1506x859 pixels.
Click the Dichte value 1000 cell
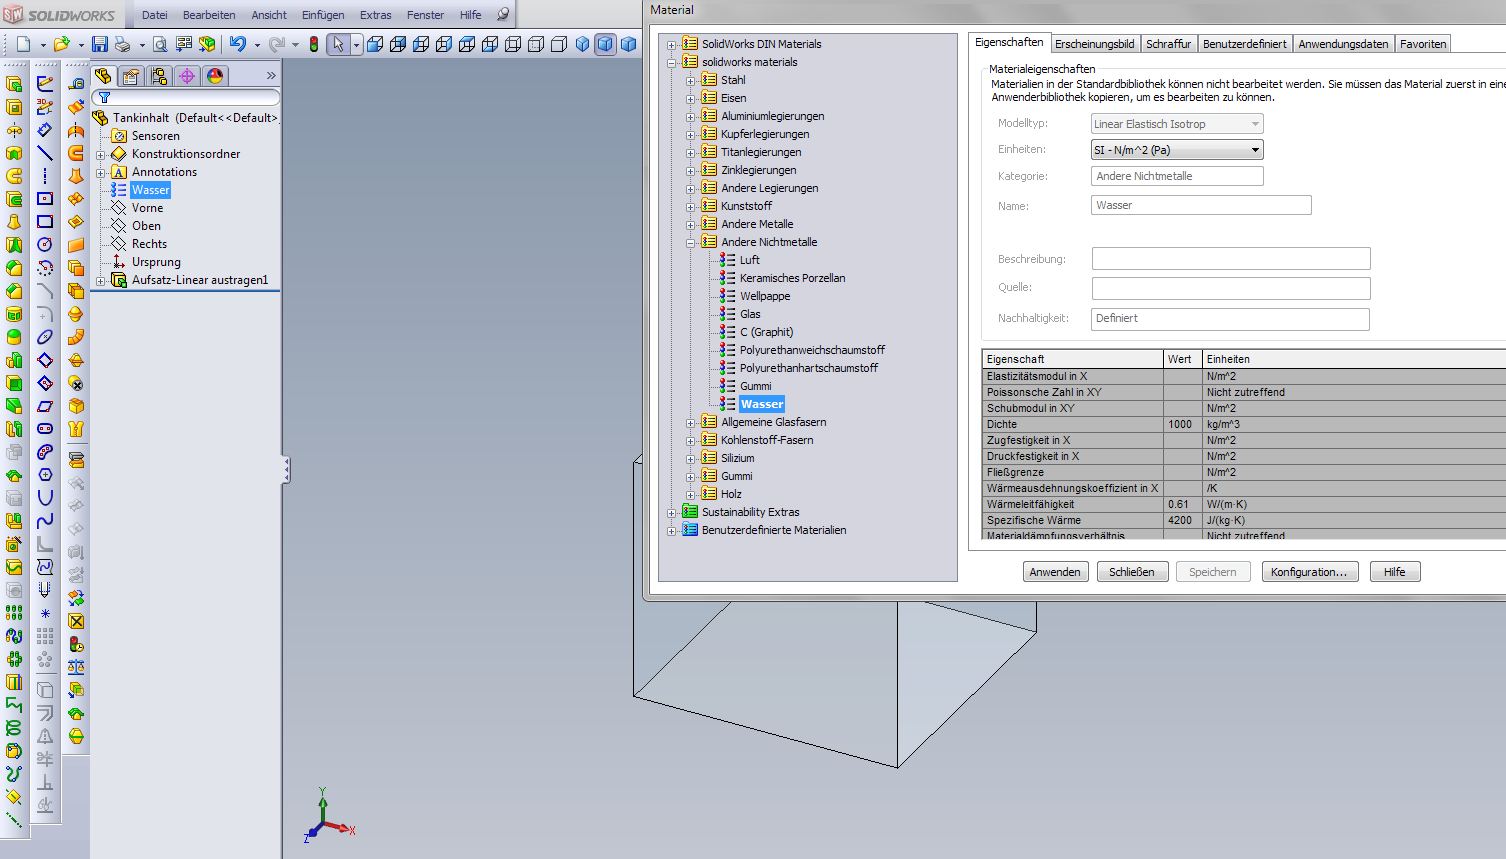(x=1182, y=424)
